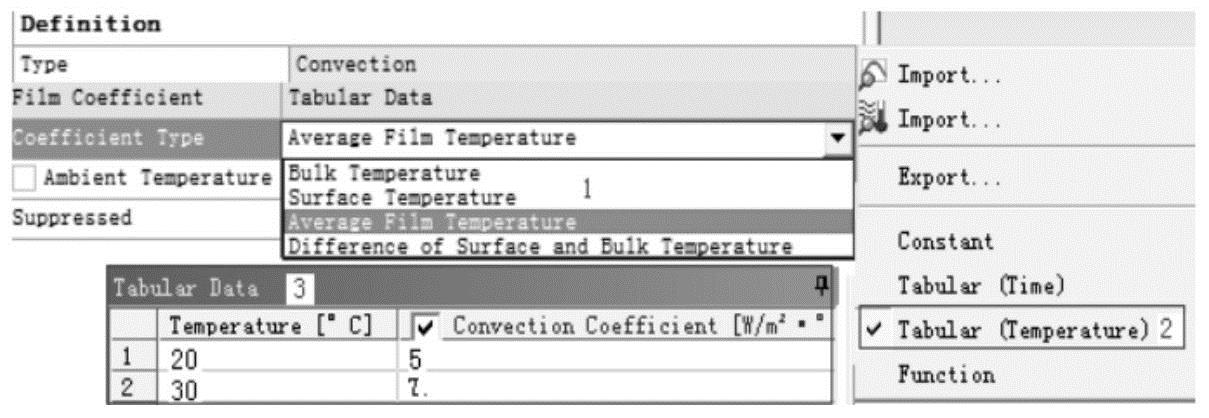This screenshot has height=418, width=1209.
Task: Uncheck the Convection Coefficient column checkbox
Action: tap(427, 326)
